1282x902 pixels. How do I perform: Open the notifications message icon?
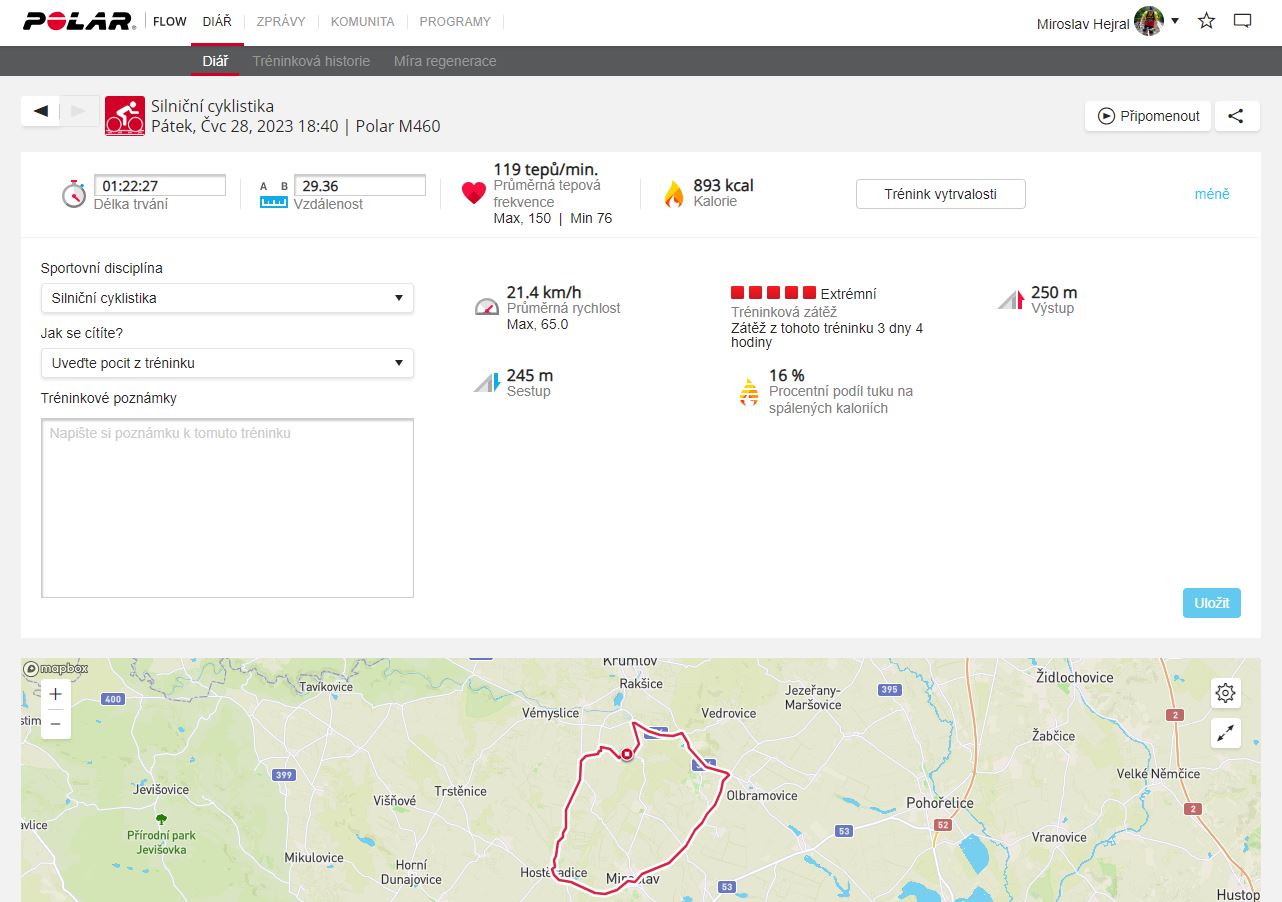pos(1243,21)
